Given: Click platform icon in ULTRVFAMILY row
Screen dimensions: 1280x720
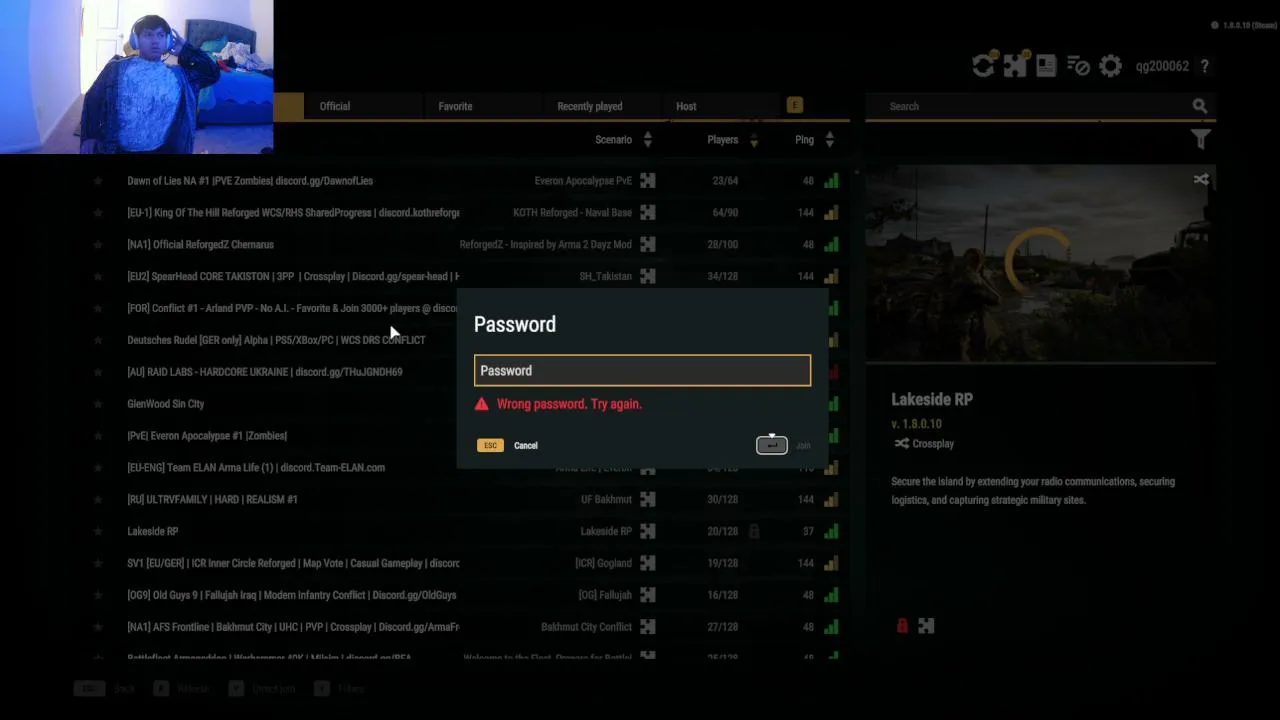Looking at the screenshot, I should pyautogui.click(x=648, y=499).
